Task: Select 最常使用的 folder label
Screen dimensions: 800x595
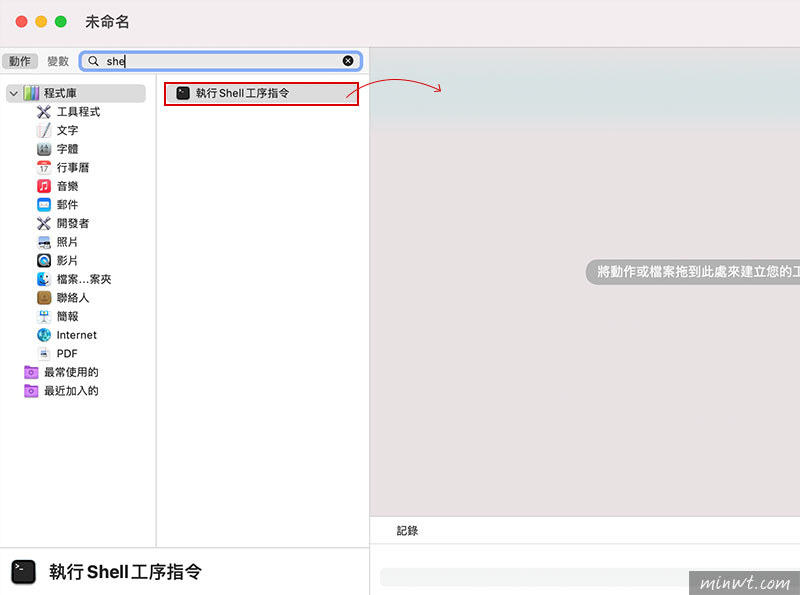Action: 71,372
